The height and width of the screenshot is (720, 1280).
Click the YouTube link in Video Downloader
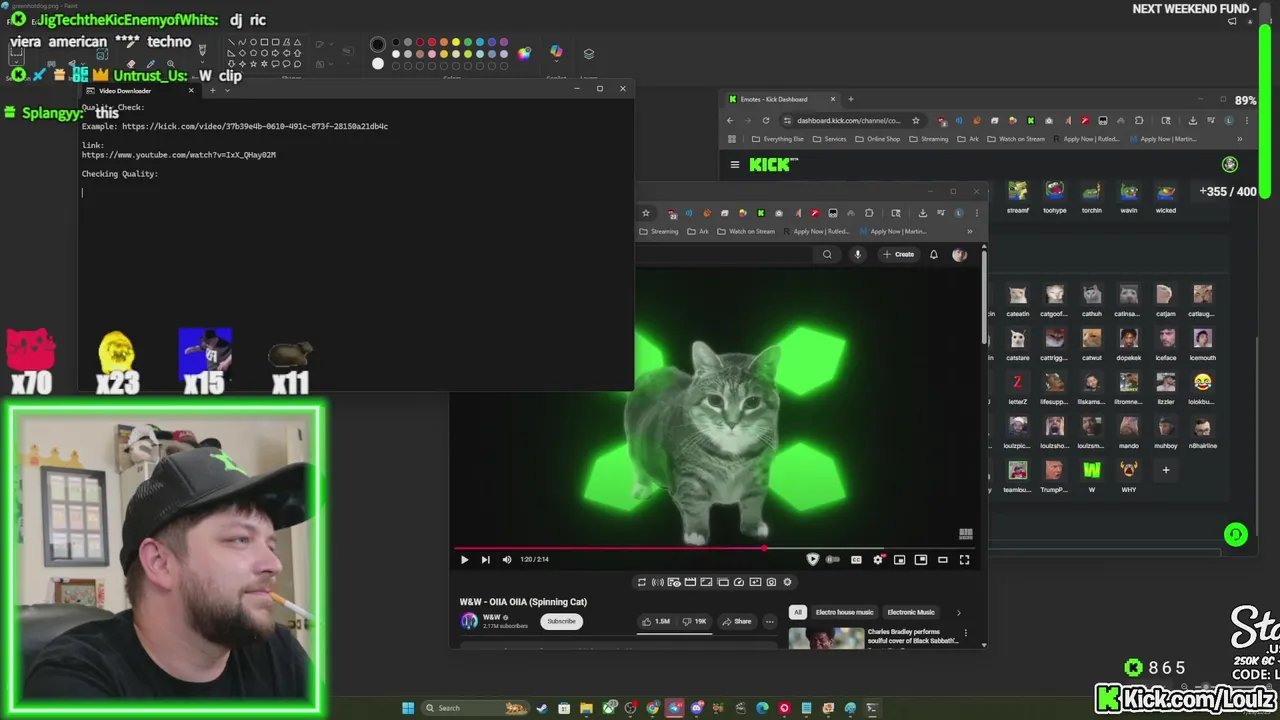click(178, 155)
